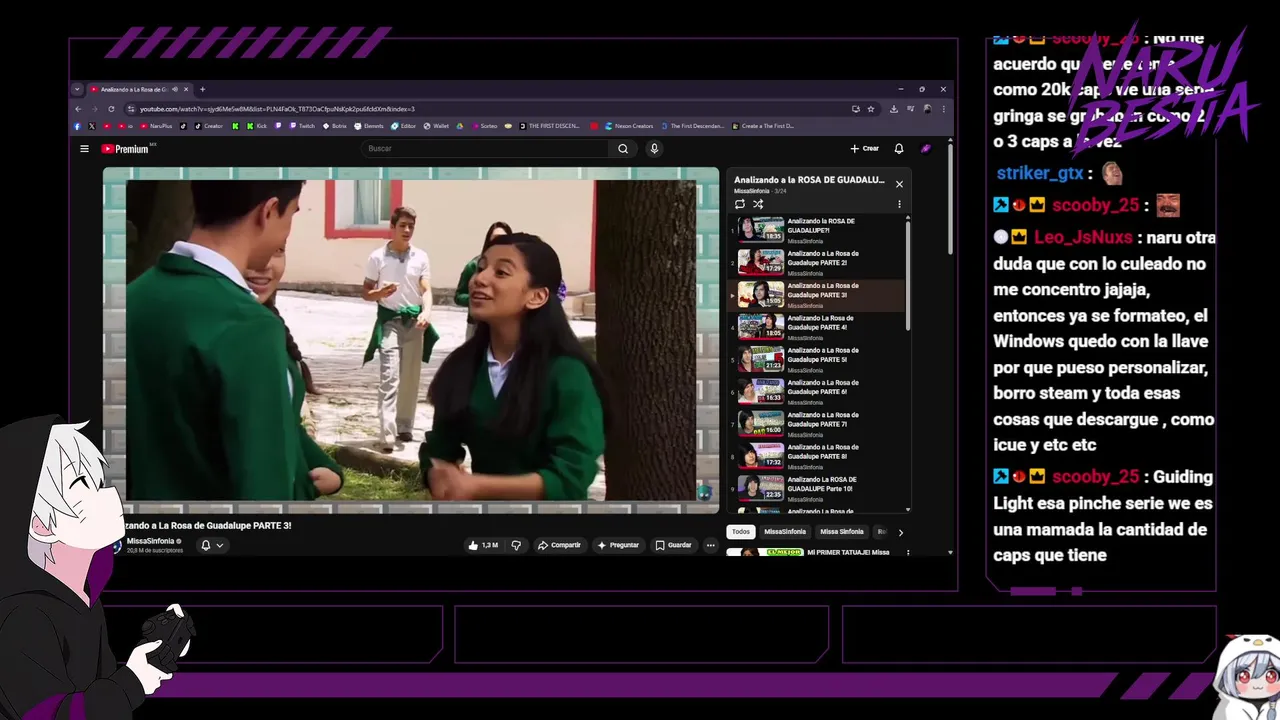Viewport: 1280px width, 720px height.
Task: Open Chrome tab search chevron
Action: click(x=77, y=89)
